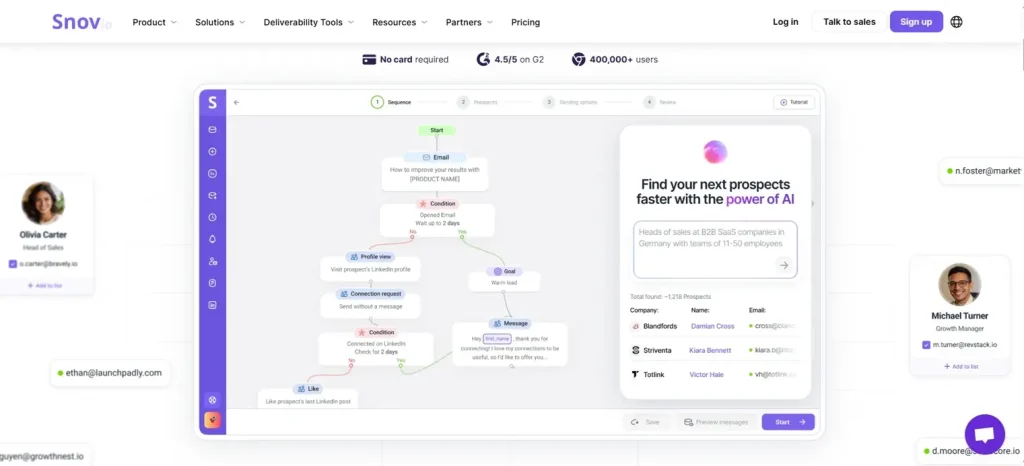This screenshot has width=1024, height=466.
Task: Click Preview messages button
Action: [x=716, y=422]
